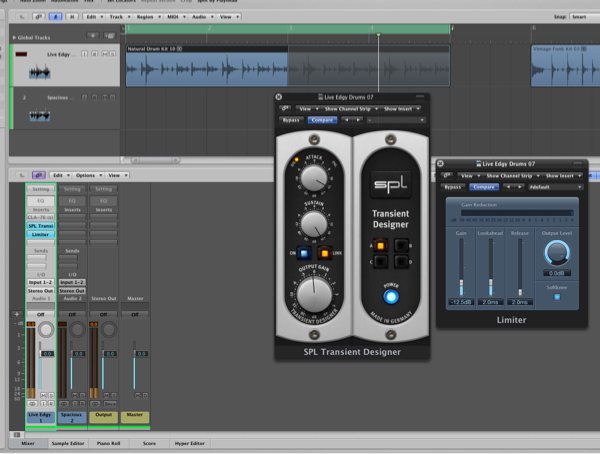Expand Global Tracks disclosure triangle
Screen dimensions: 600x454
pyautogui.click(x=14, y=38)
